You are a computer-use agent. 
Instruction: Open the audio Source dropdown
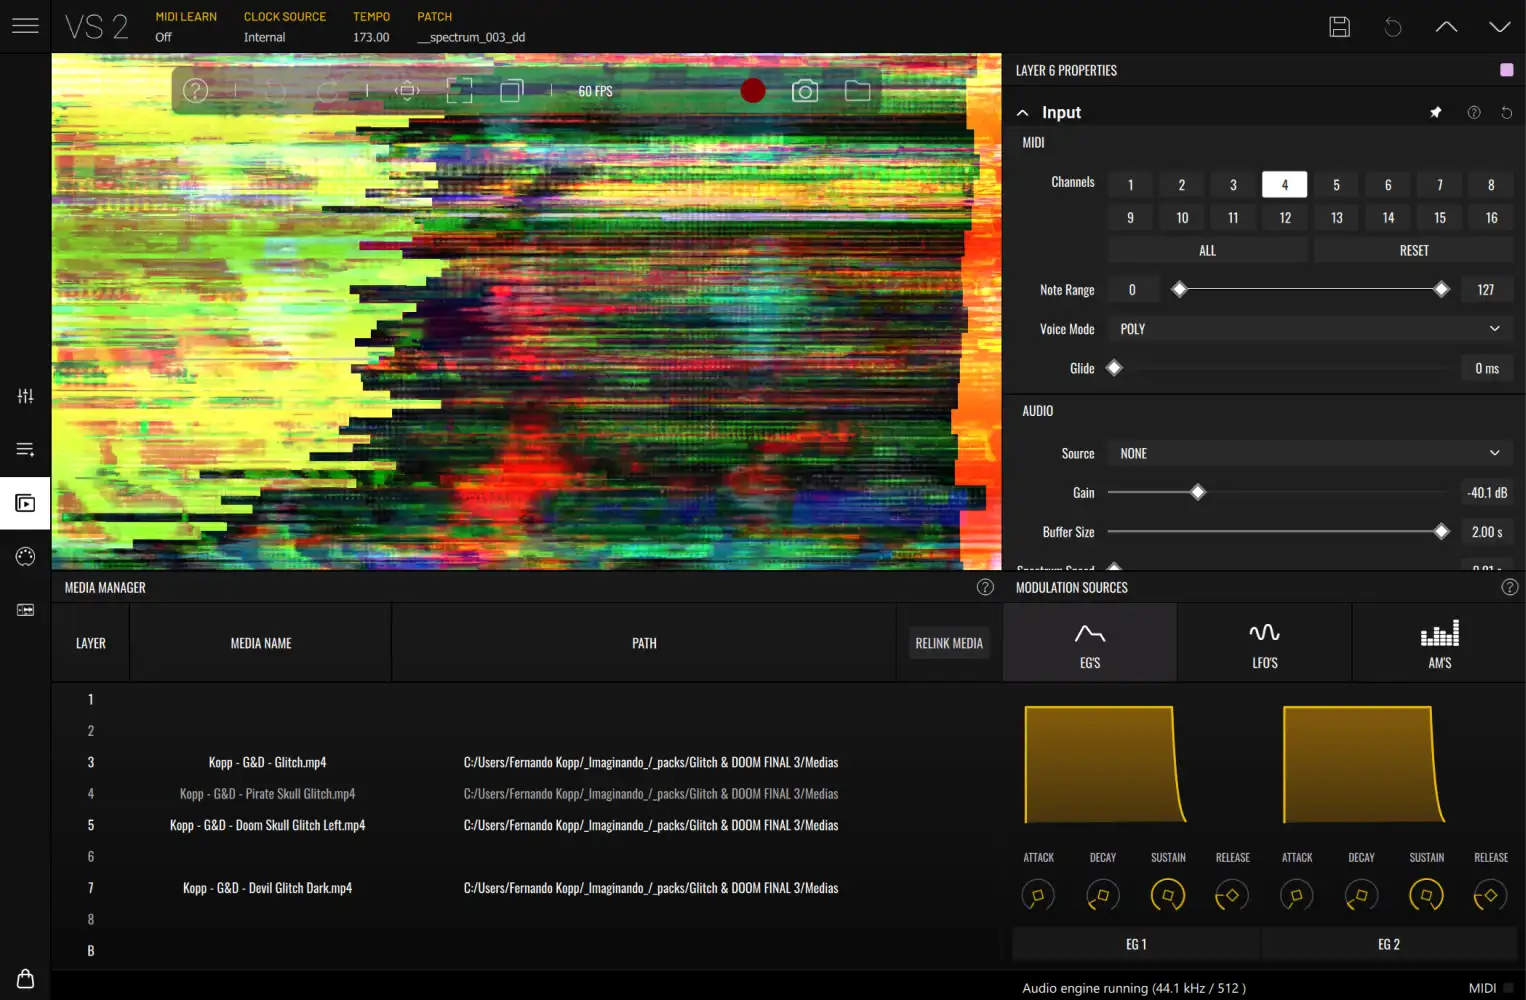point(1308,452)
